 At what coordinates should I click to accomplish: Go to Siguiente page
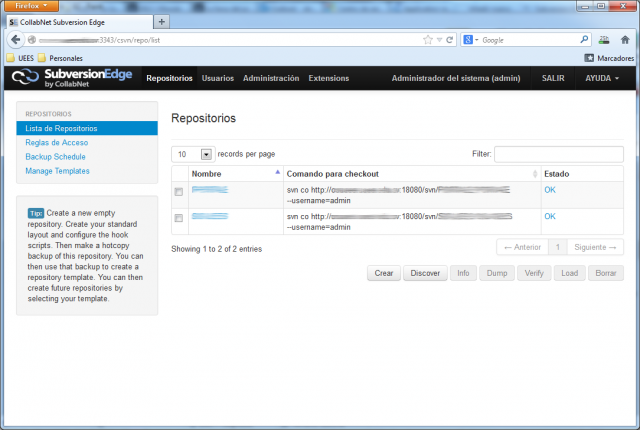click(x=595, y=247)
